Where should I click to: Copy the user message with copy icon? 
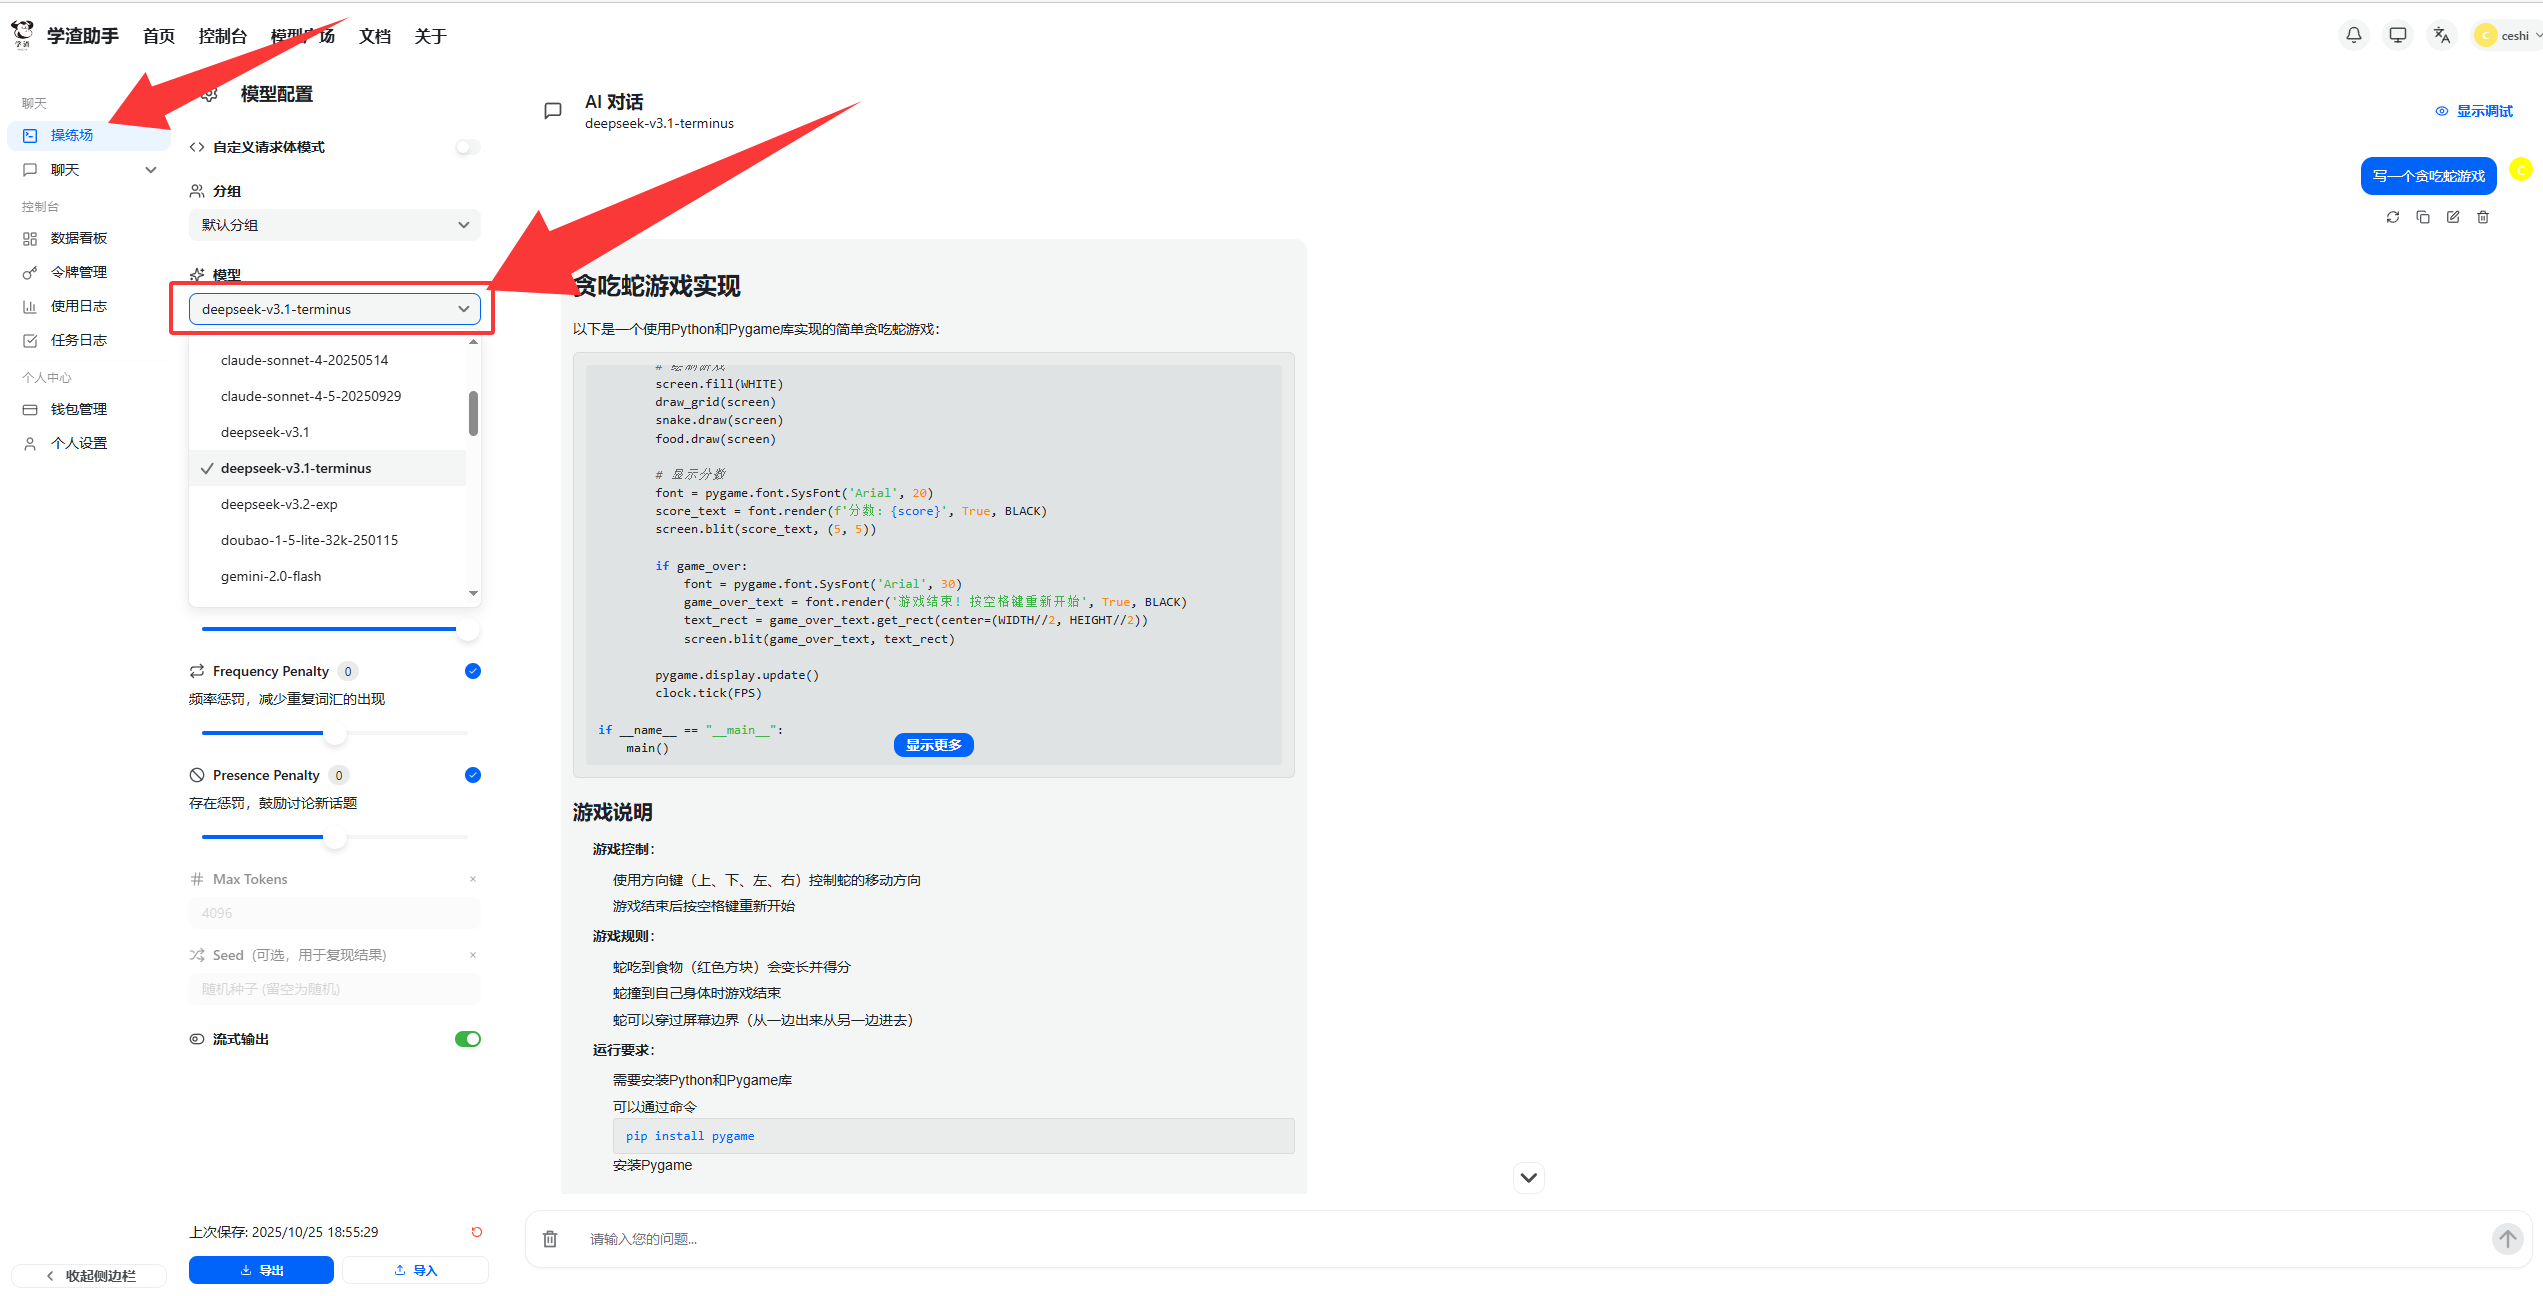2422,217
